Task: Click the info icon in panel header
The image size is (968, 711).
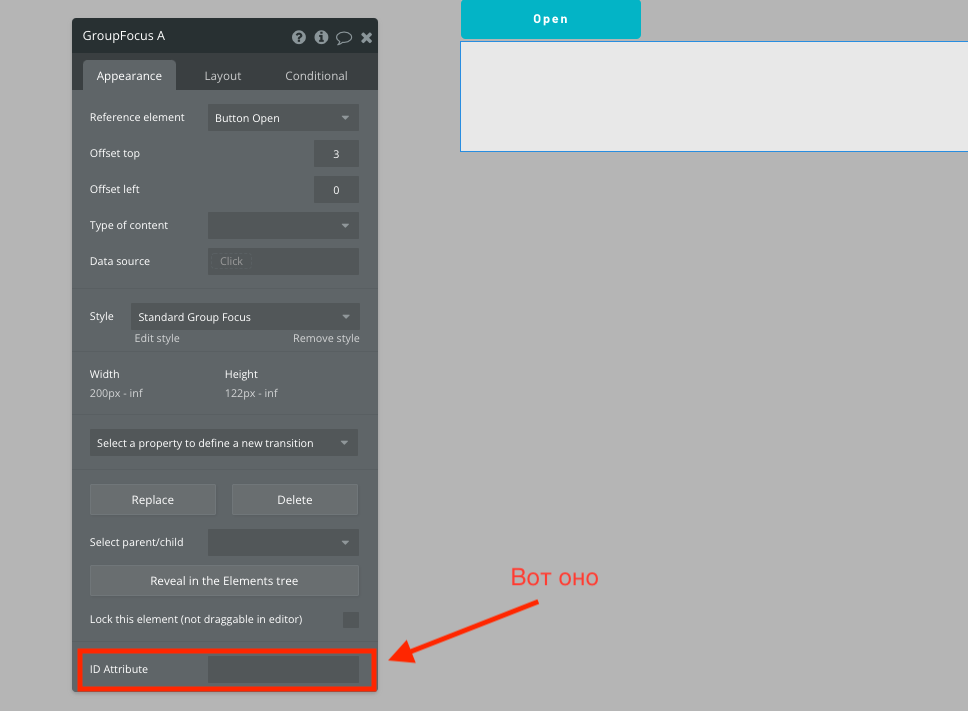Action: [321, 38]
